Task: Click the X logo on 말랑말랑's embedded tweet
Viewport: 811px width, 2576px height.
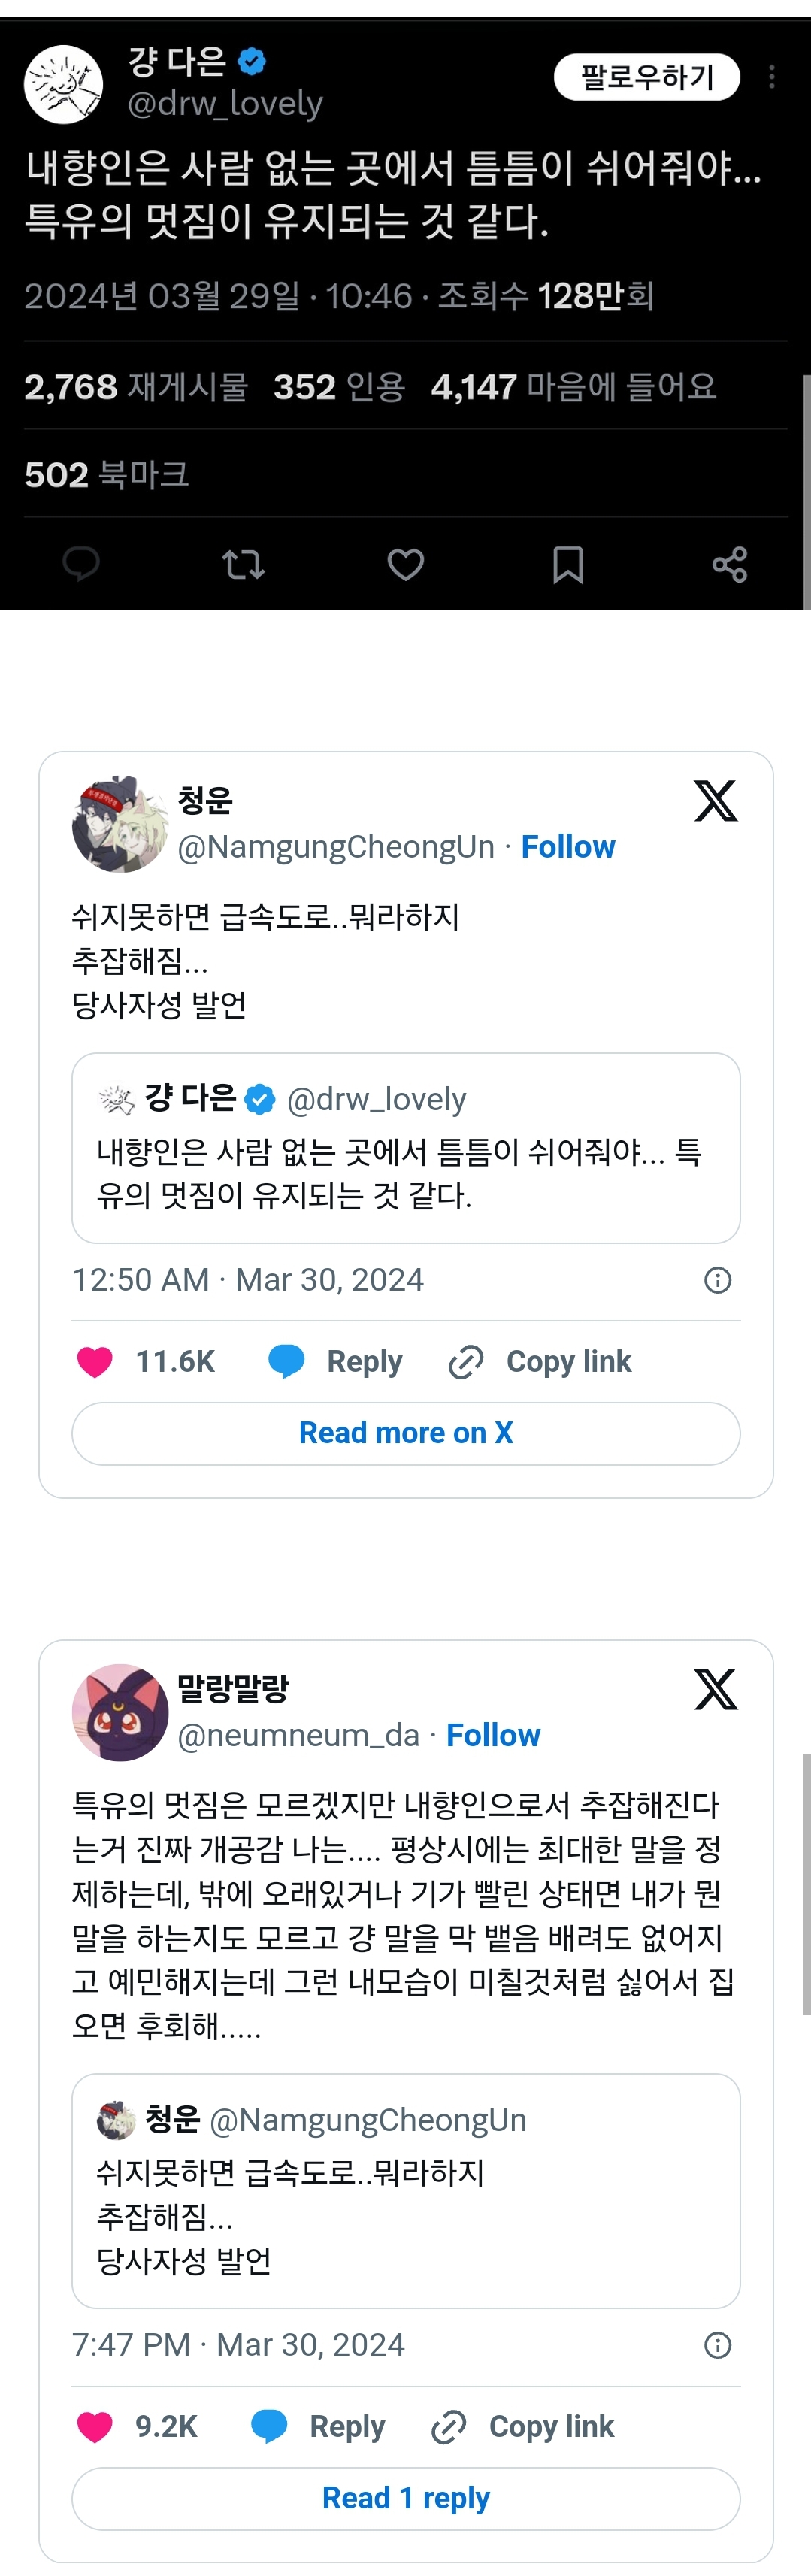Action: point(716,1689)
